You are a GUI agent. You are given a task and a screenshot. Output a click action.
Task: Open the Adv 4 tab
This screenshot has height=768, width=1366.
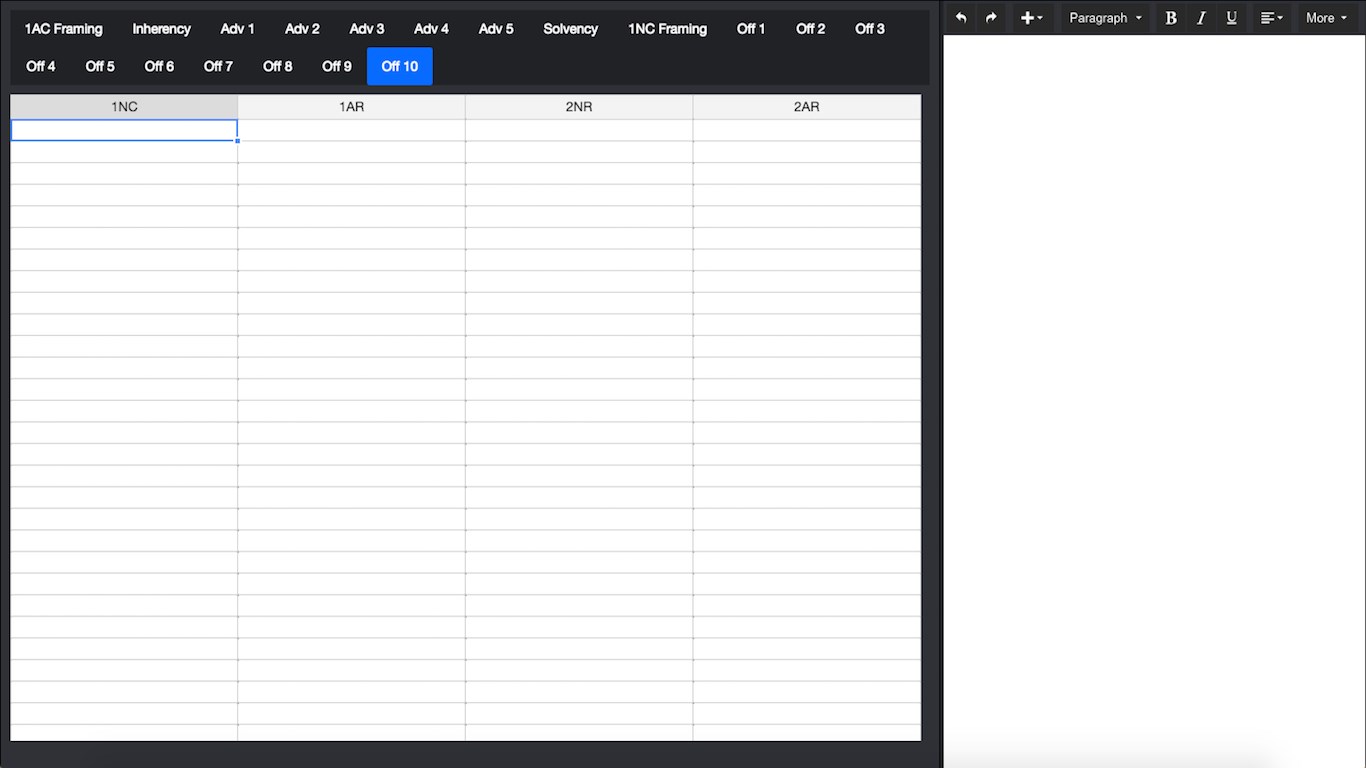pyautogui.click(x=431, y=29)
